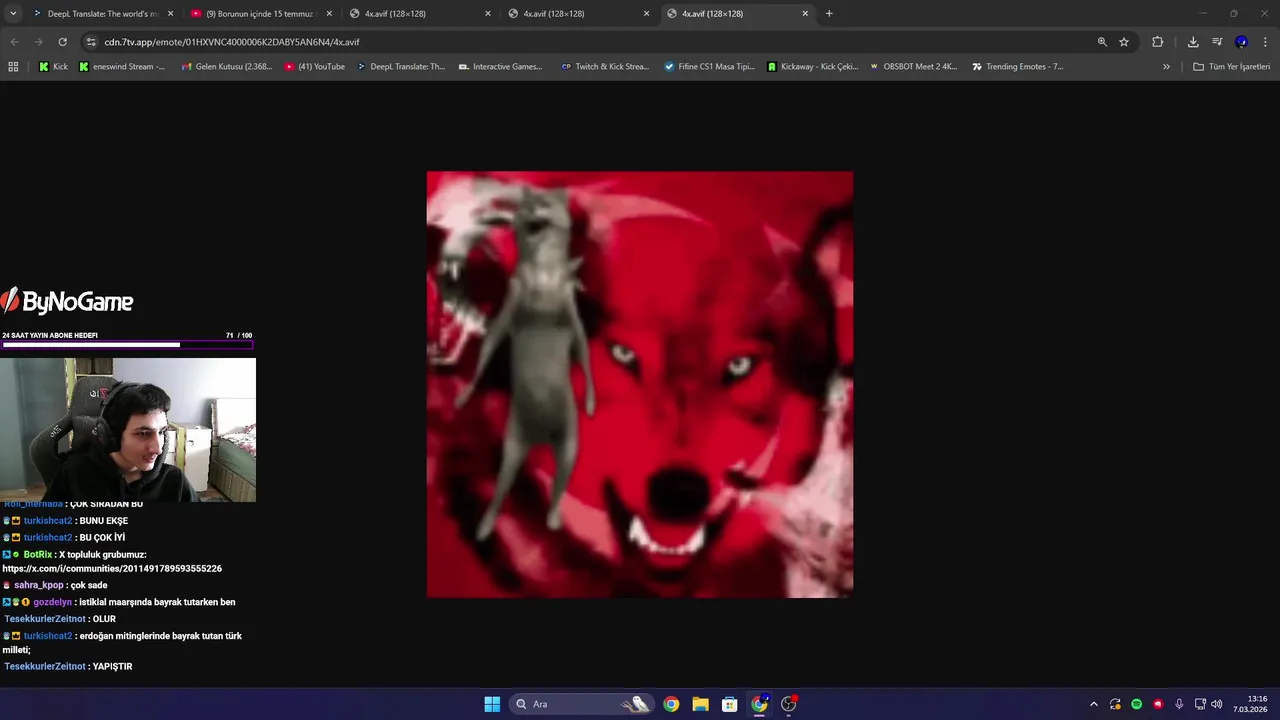Open the Tüm Yer İşaretleri folder
Viewport: 1280px width, 720px height.
click(x=1232, y=67)
